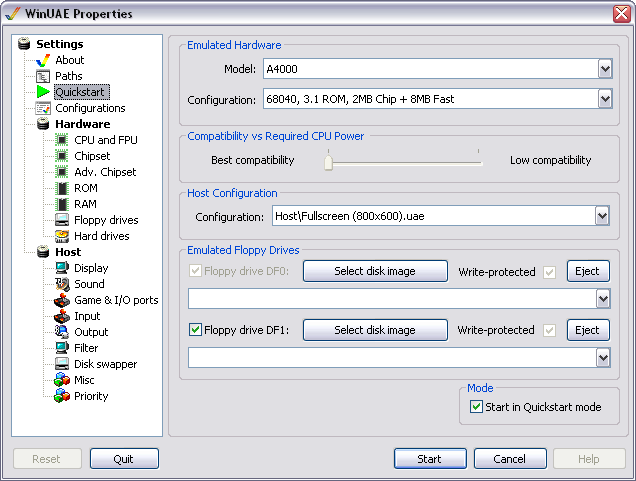Viewport: 636px width, 481px height.
Task: Click the Settings root disk-stack icon
Action: coord(24,44)
